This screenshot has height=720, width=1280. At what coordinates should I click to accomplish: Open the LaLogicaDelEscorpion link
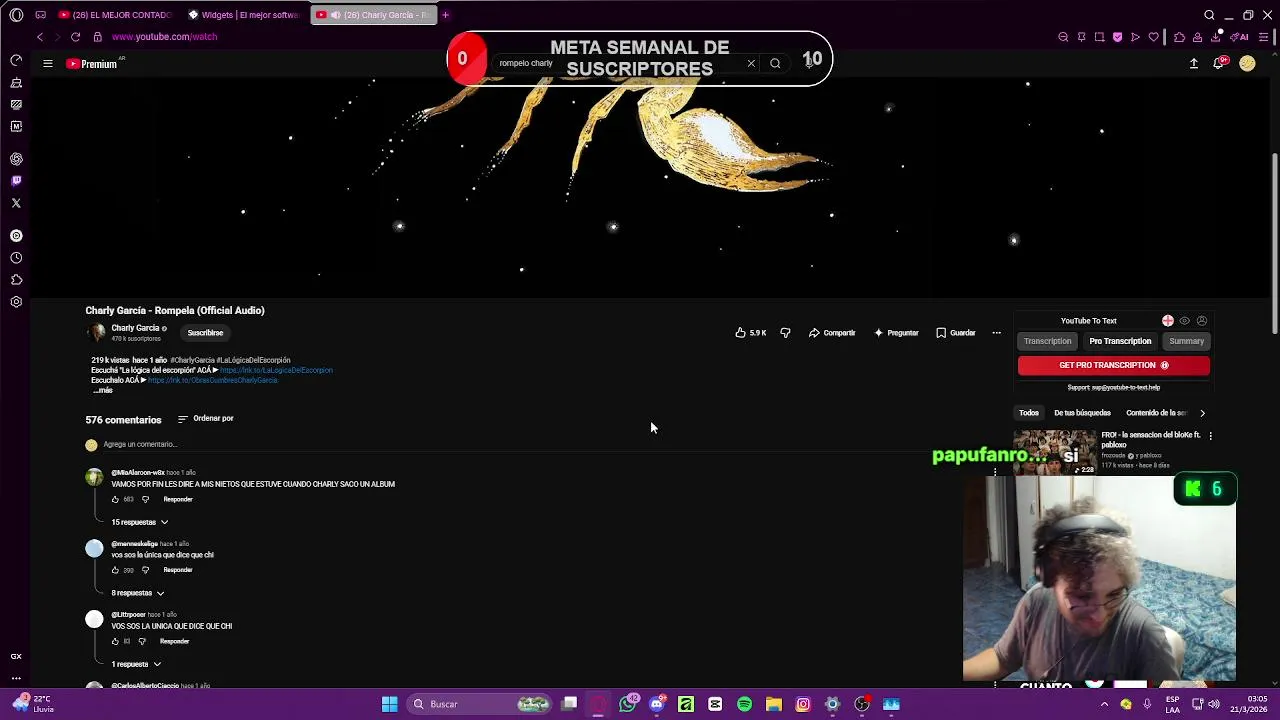point(276,370)
